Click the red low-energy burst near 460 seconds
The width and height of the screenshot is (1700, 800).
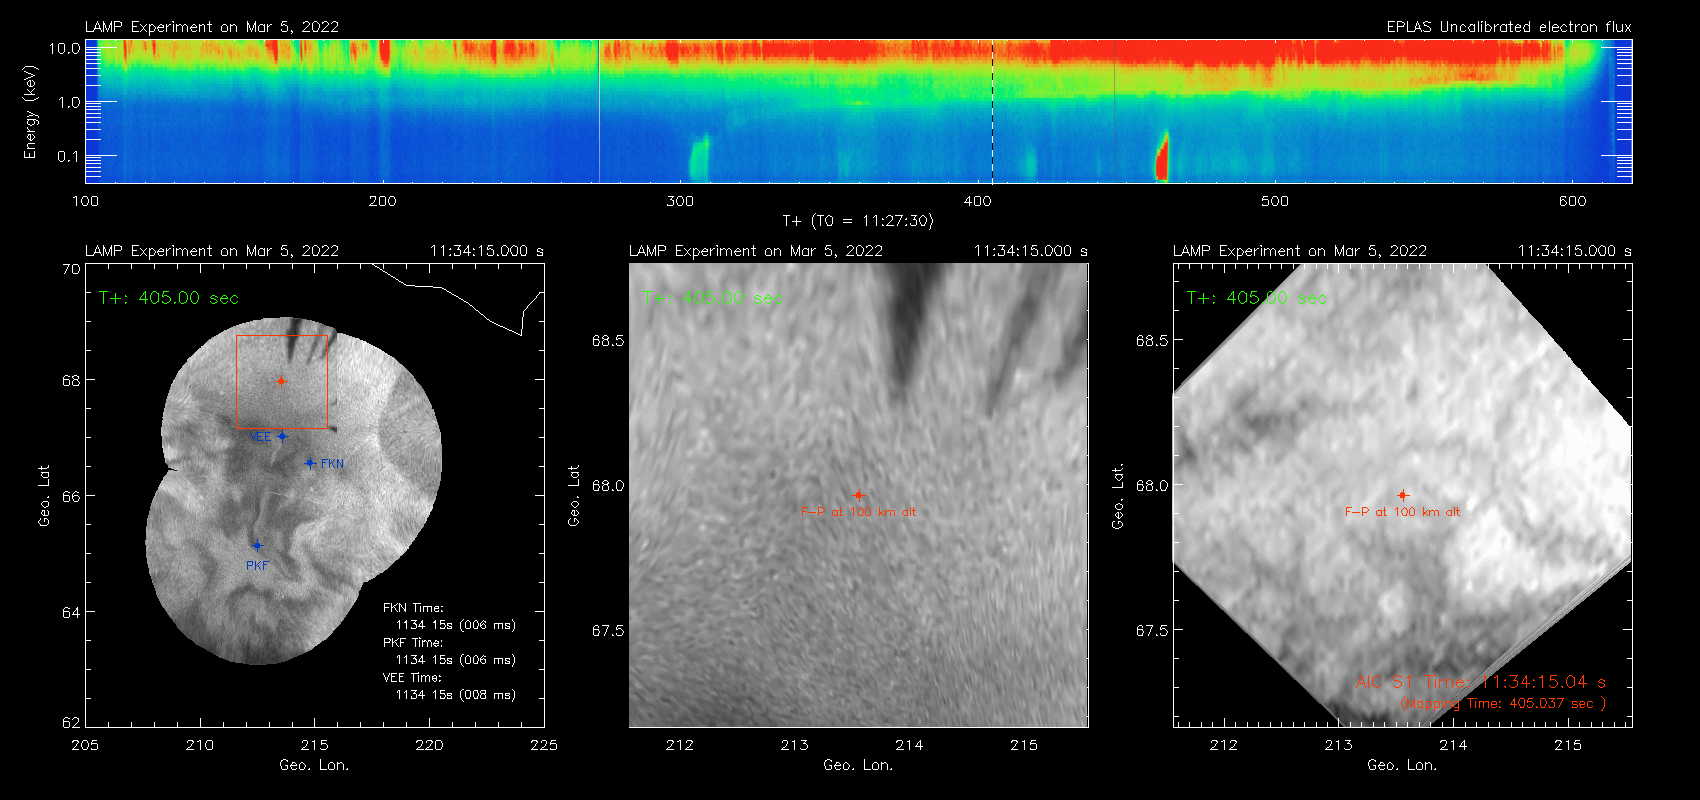[1162, 157]
